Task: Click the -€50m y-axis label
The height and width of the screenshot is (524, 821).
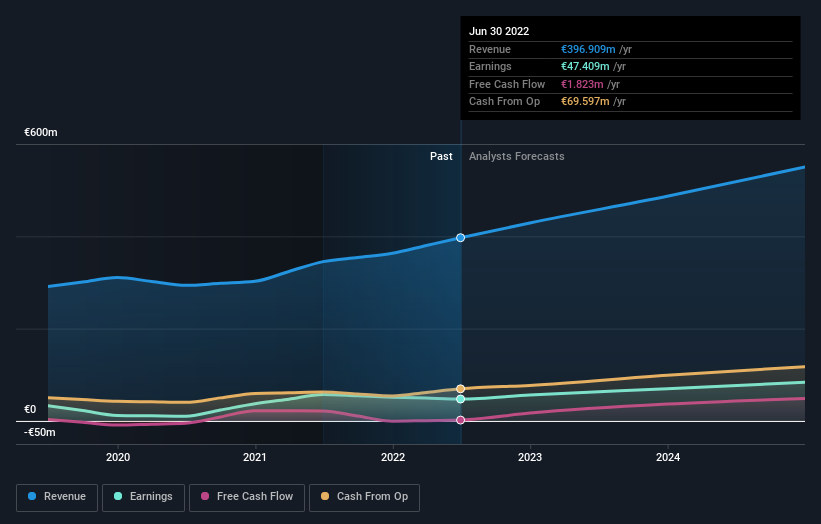Action: (x=40, y=432)
